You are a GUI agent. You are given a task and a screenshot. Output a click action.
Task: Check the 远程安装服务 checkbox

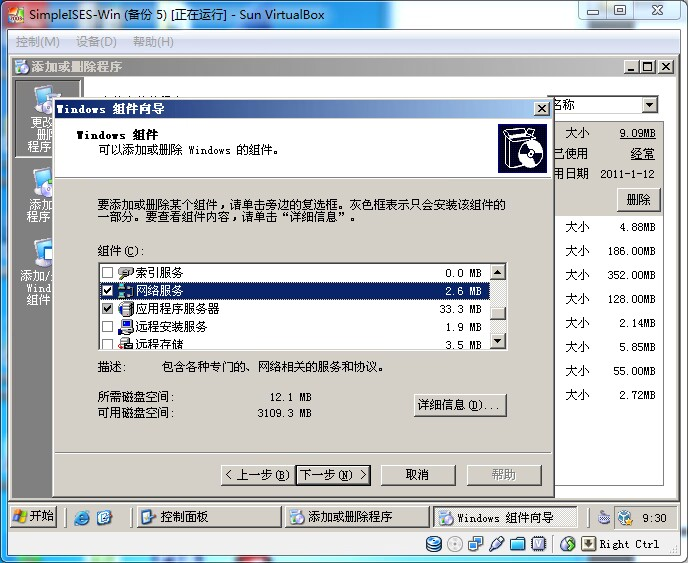coord(108,326)
